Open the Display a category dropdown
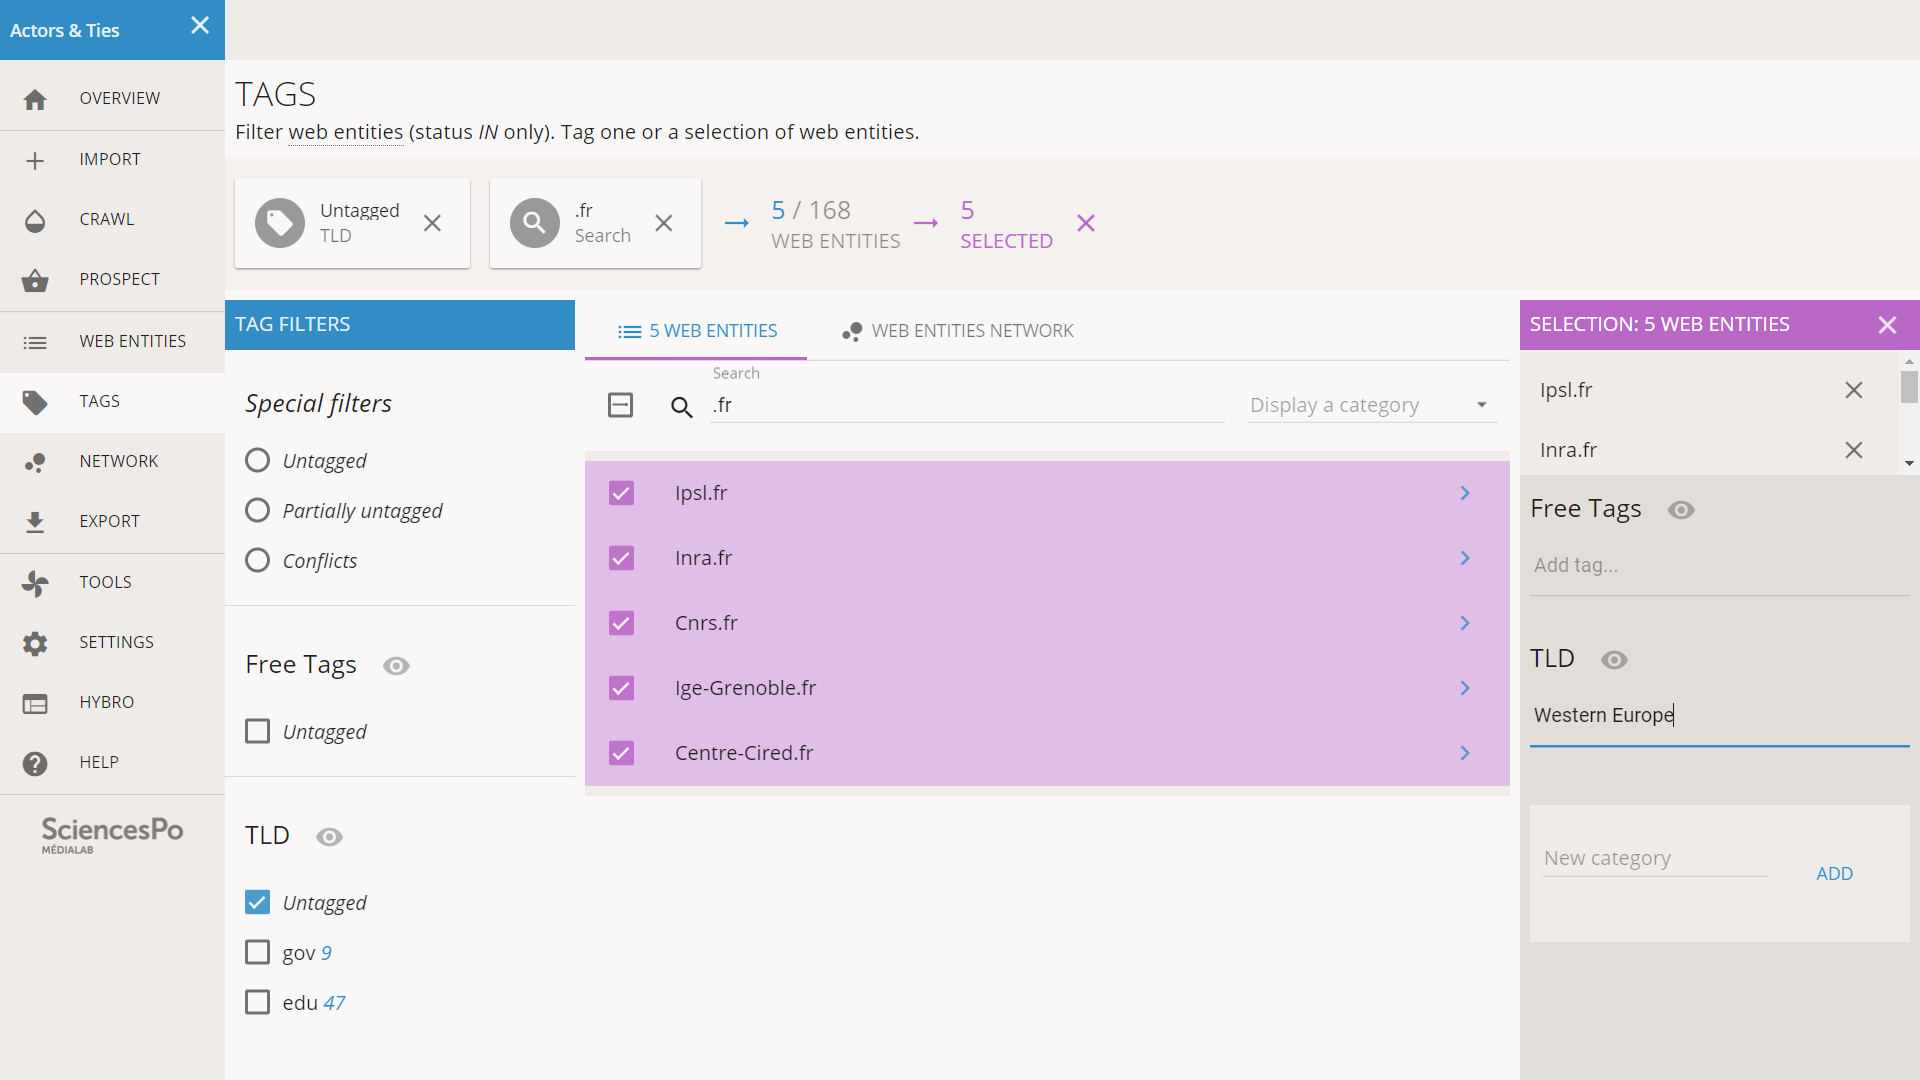 click(x=1367, y=405)
